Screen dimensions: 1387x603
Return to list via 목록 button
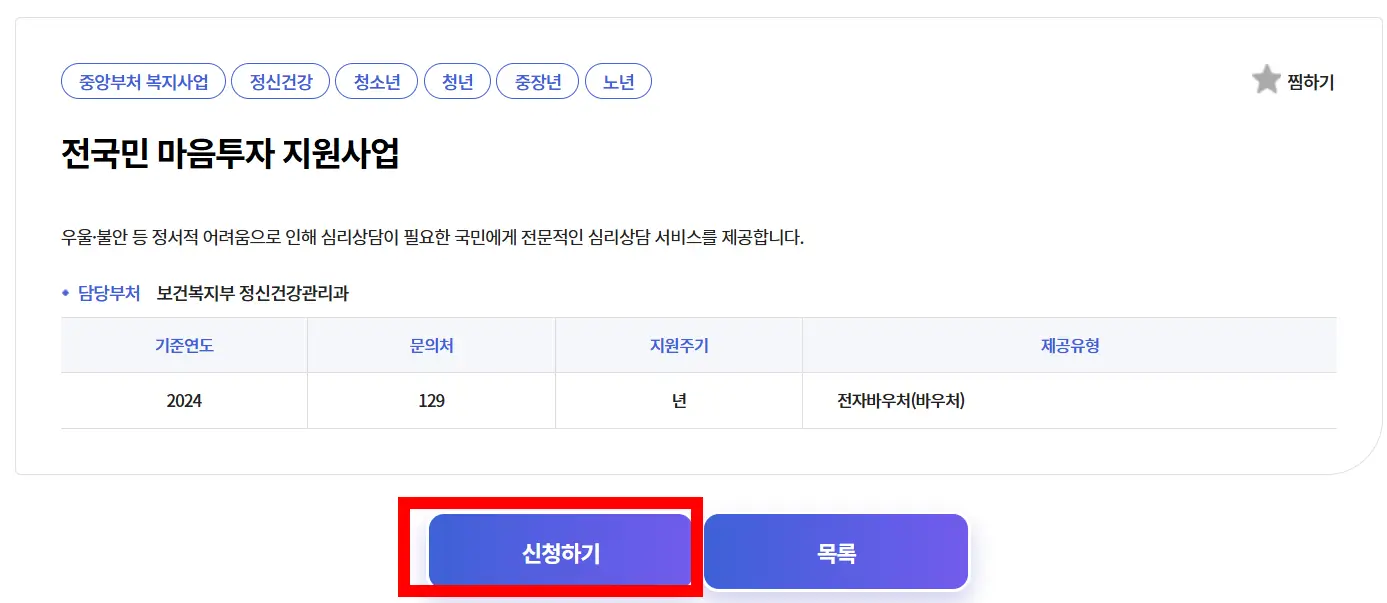click(x=836, y=550)
